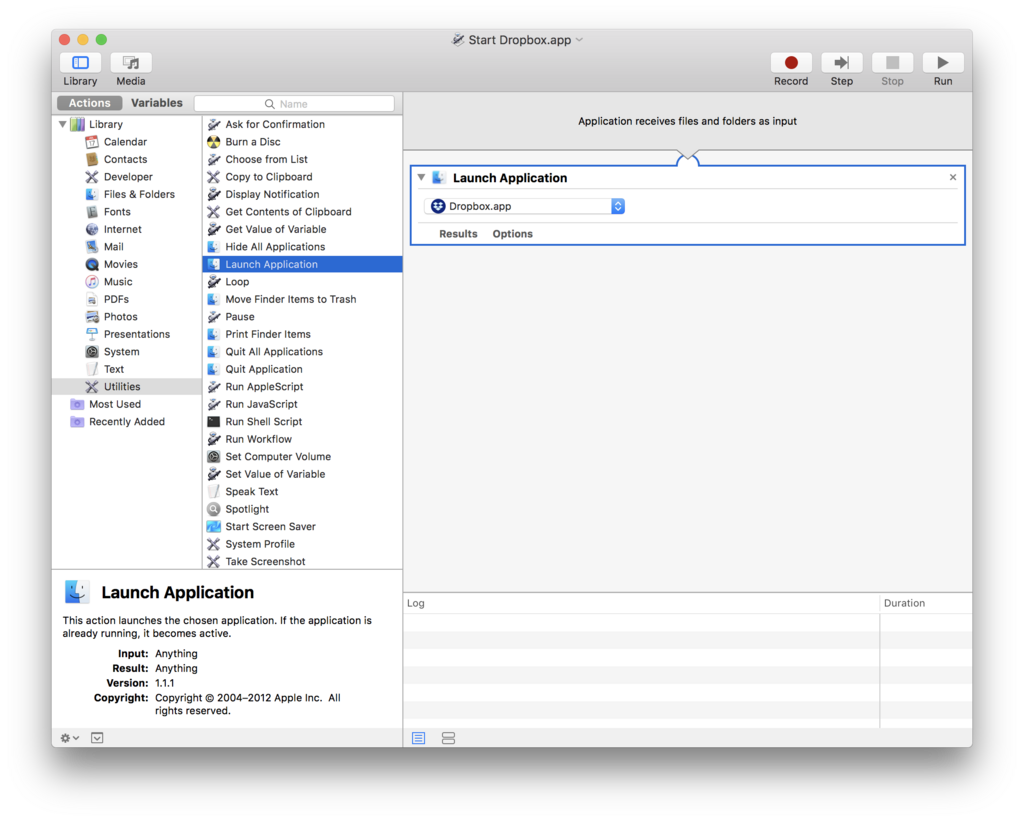Viewport: 1024px width, 821px height.
Task: Toggle the description pane visibility button
Action: (x=97, y=738)
